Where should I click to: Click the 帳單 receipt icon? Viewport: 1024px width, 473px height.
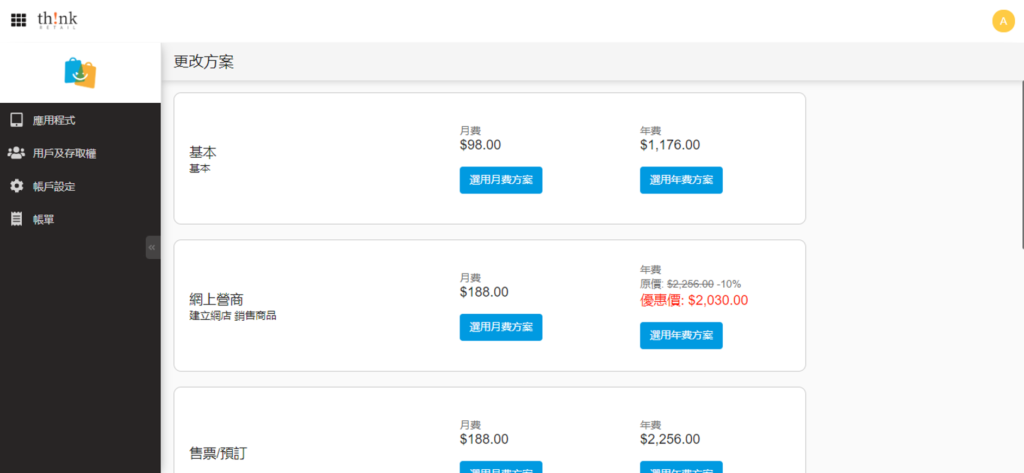pyautogui.click(x=16, y=219)
